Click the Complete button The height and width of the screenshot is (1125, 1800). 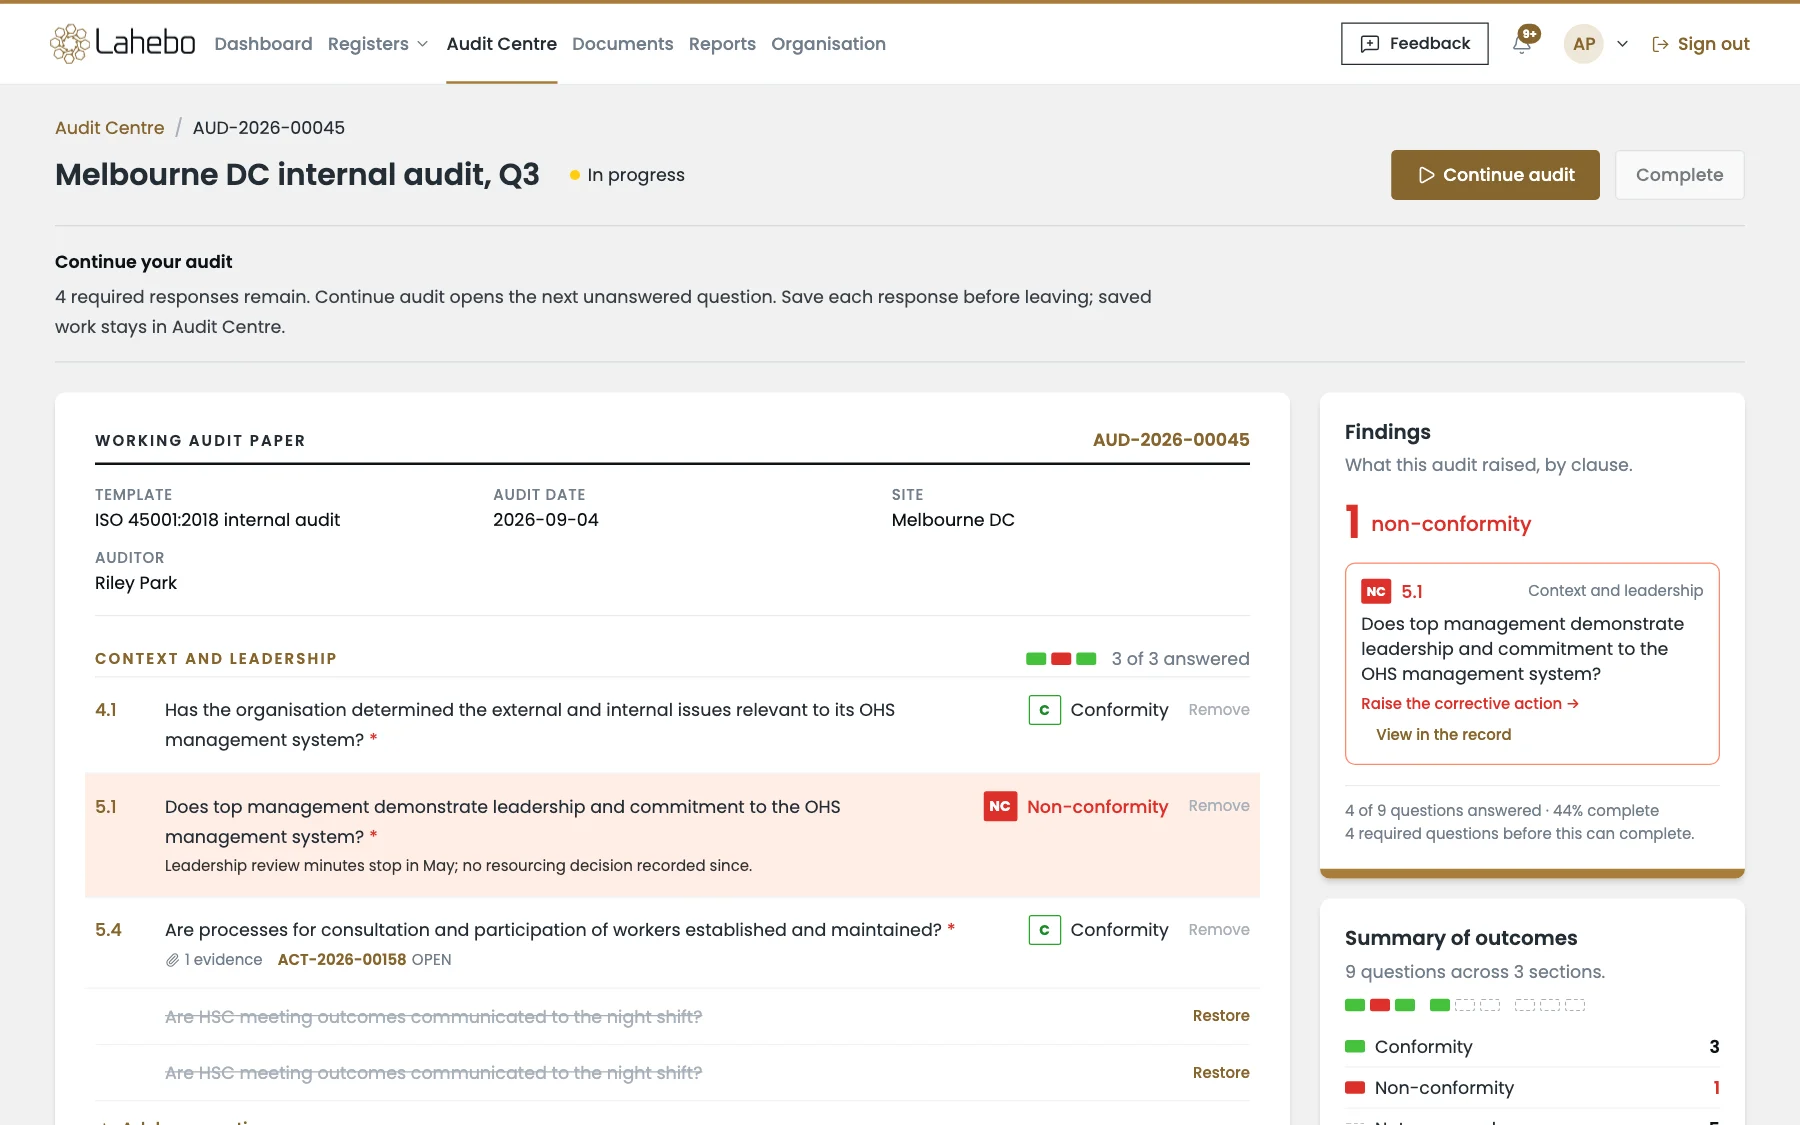(x=1680, y=175)
